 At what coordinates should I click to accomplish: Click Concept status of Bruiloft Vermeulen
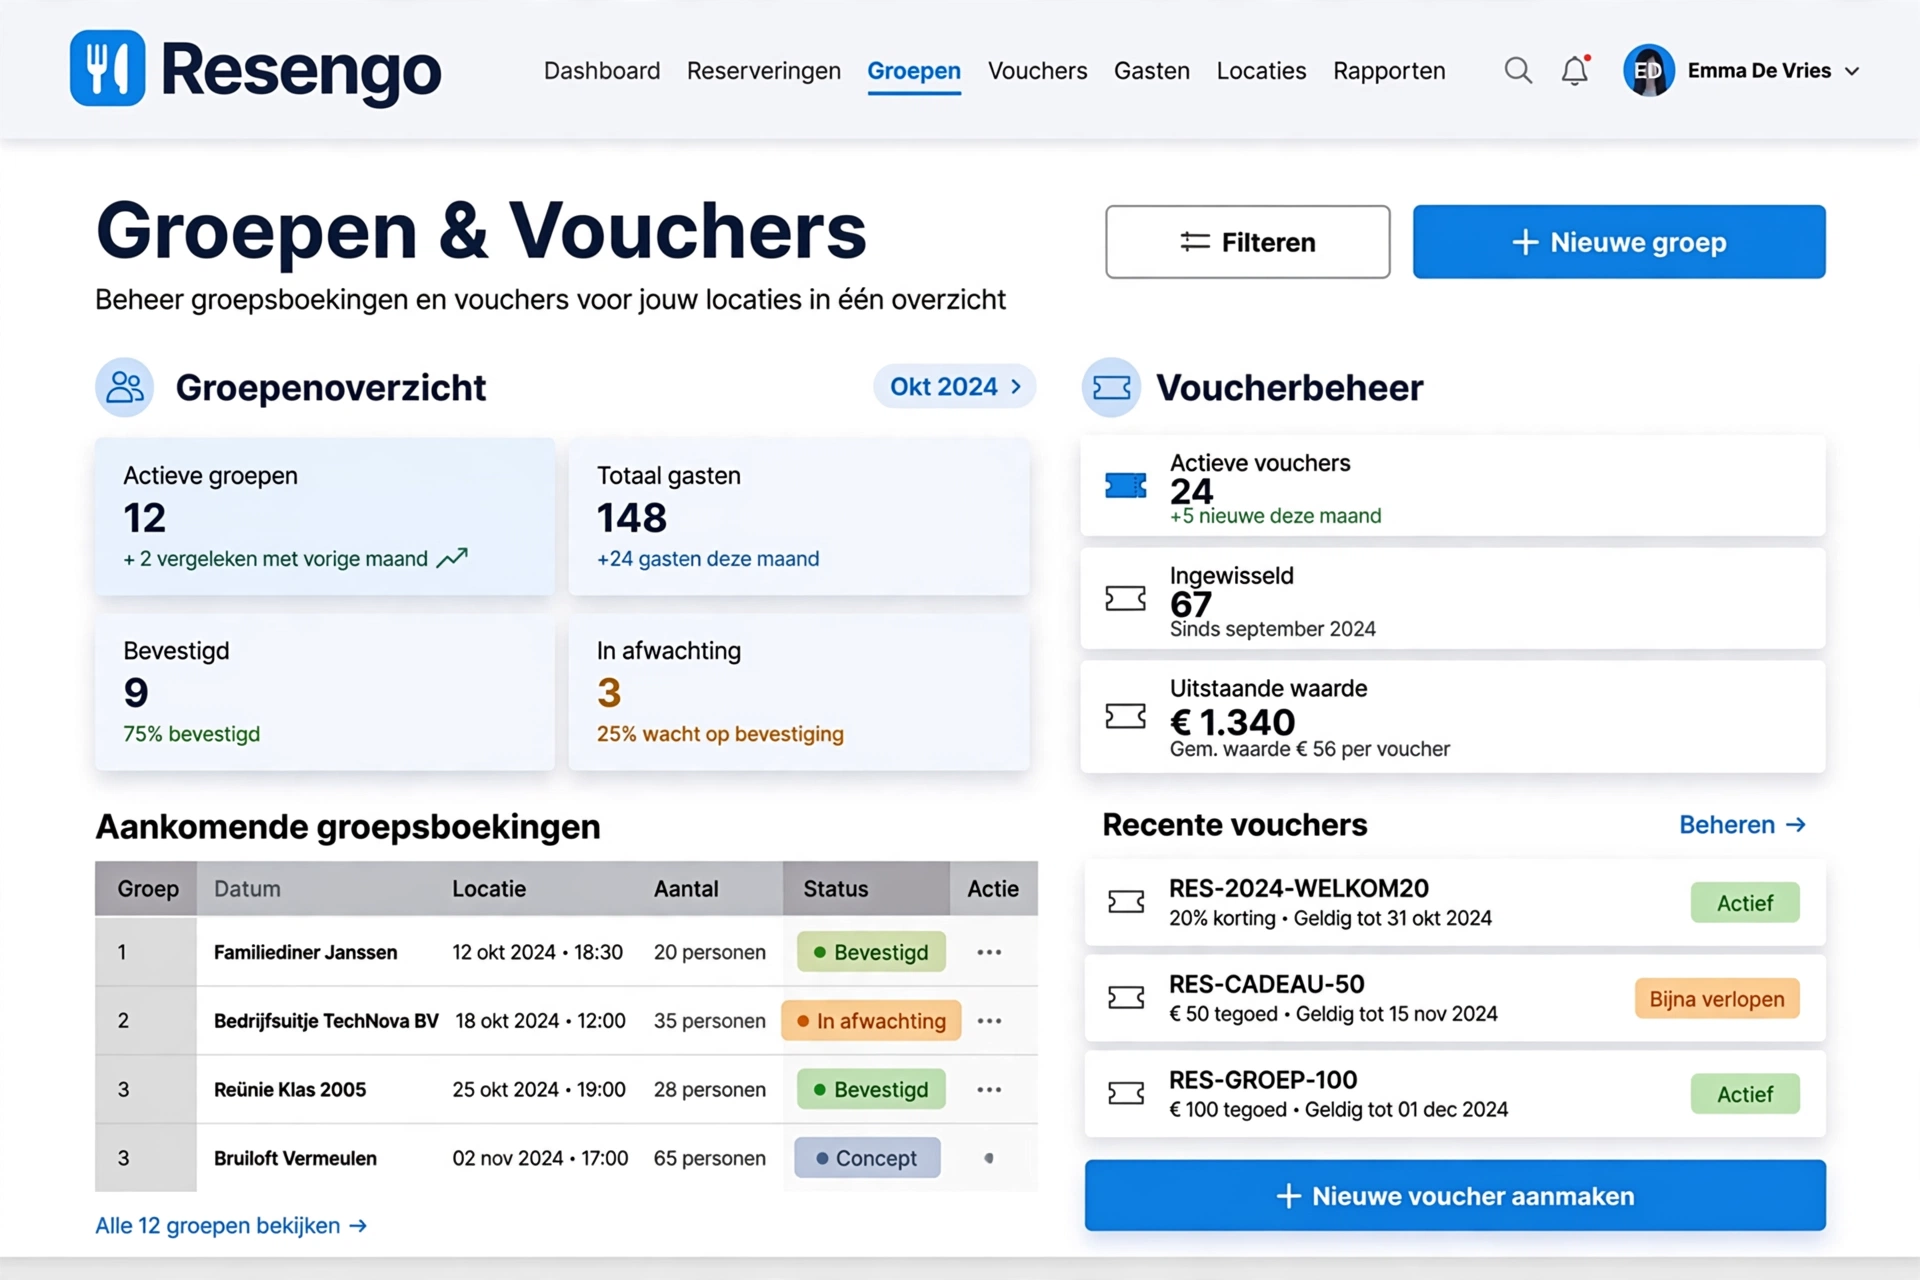867,1158
